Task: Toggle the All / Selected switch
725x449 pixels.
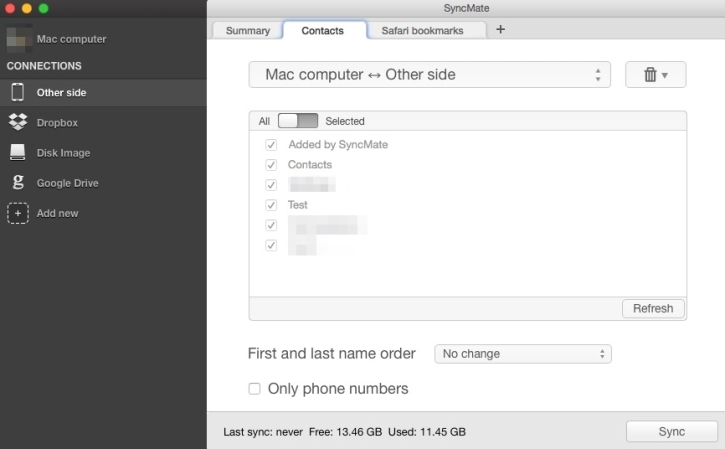Action: (x=298, y=121)
